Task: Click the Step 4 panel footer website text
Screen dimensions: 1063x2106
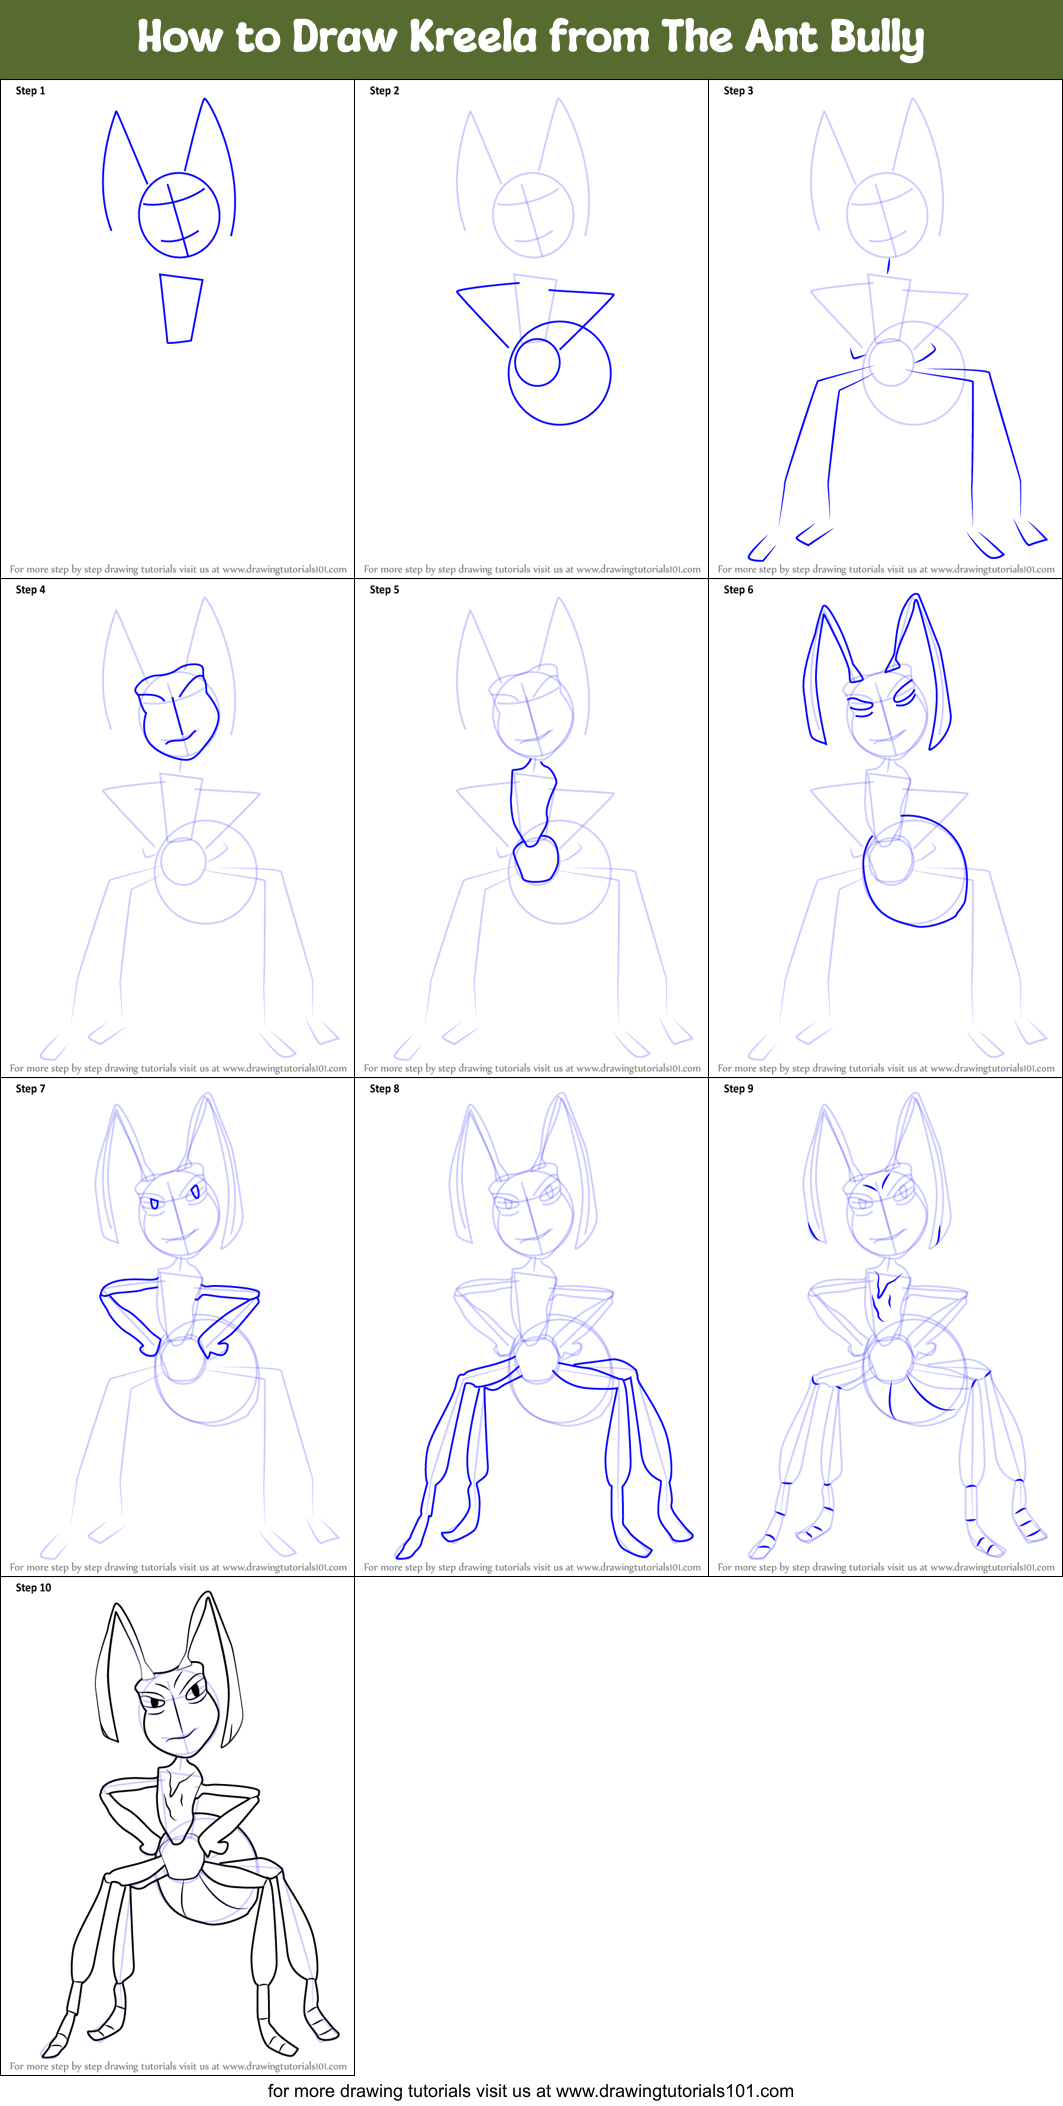Action: 178,1069
